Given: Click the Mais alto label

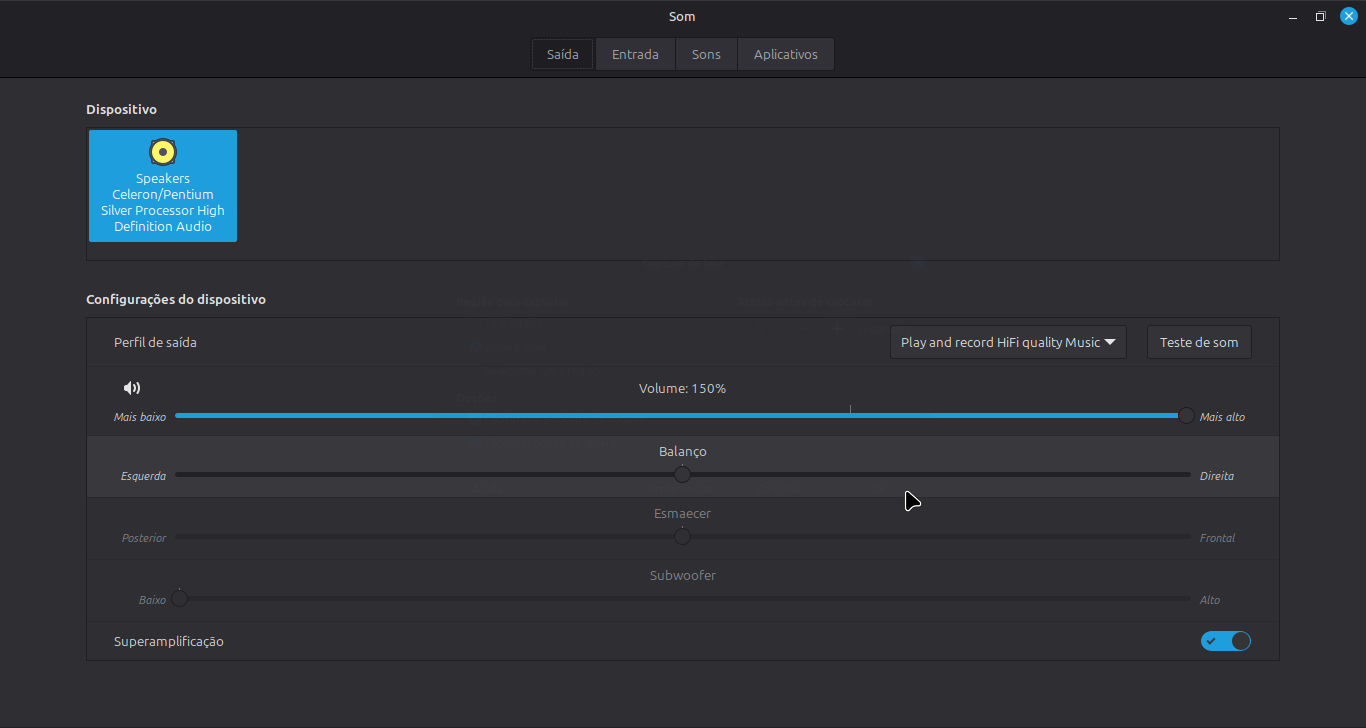Looking at the screenshot, I should tap(1222, 417).
